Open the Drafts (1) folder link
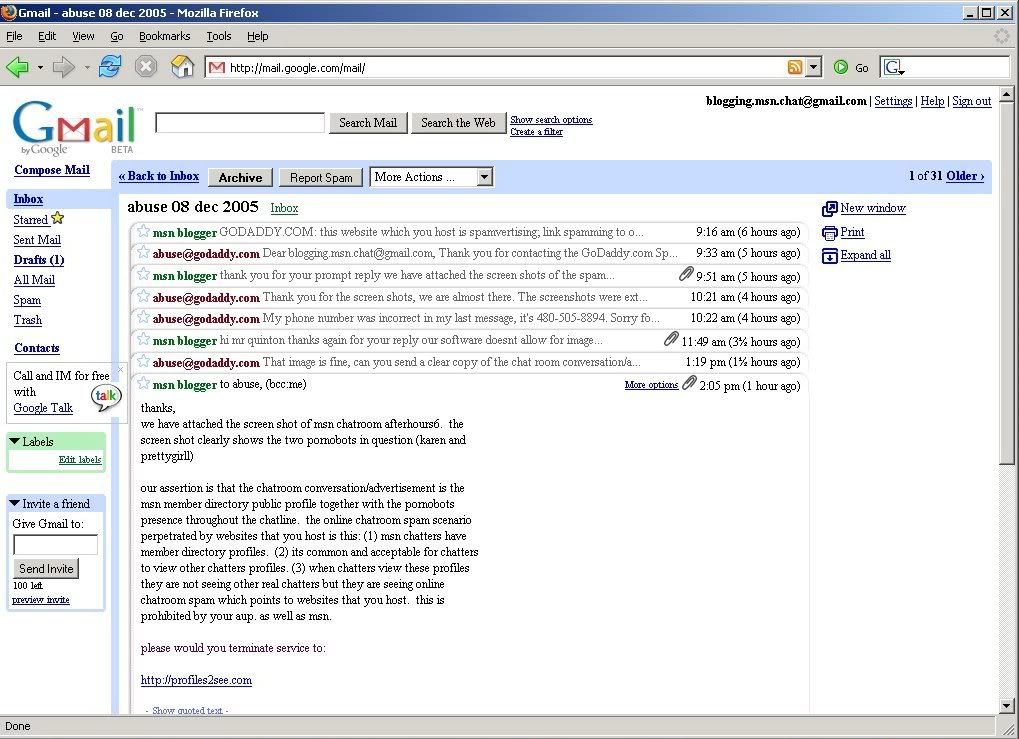1019x739 pixels. tap(39, 260)
